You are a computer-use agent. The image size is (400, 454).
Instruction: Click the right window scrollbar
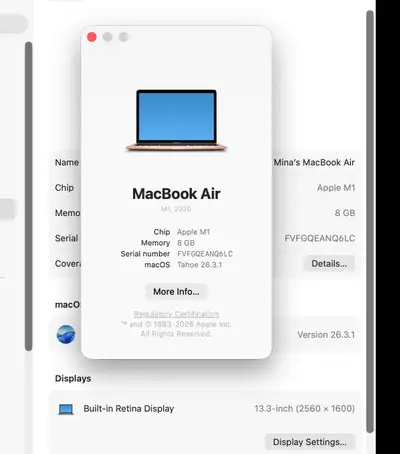point(370,222)
